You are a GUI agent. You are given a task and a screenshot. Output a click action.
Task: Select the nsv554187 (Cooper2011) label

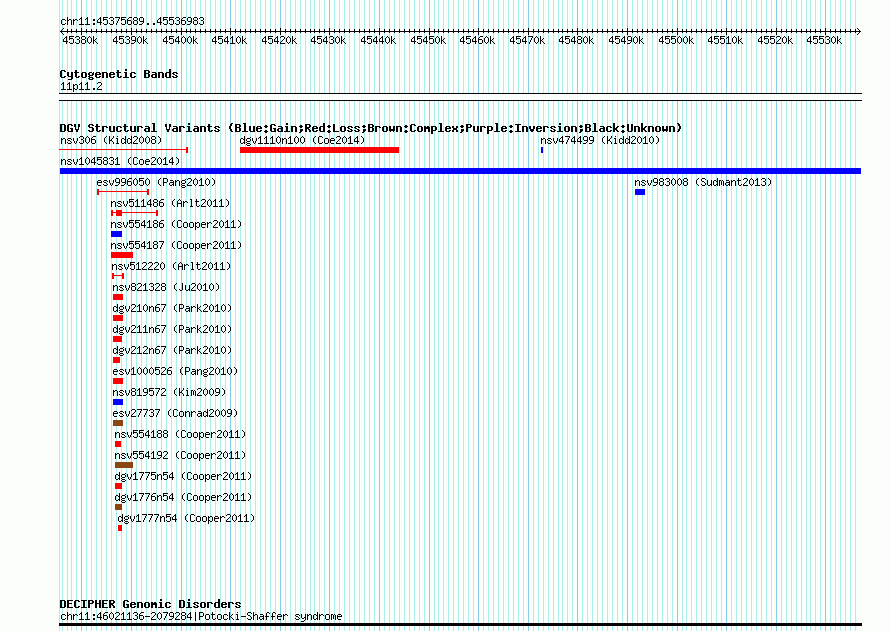tap(177, 245)
